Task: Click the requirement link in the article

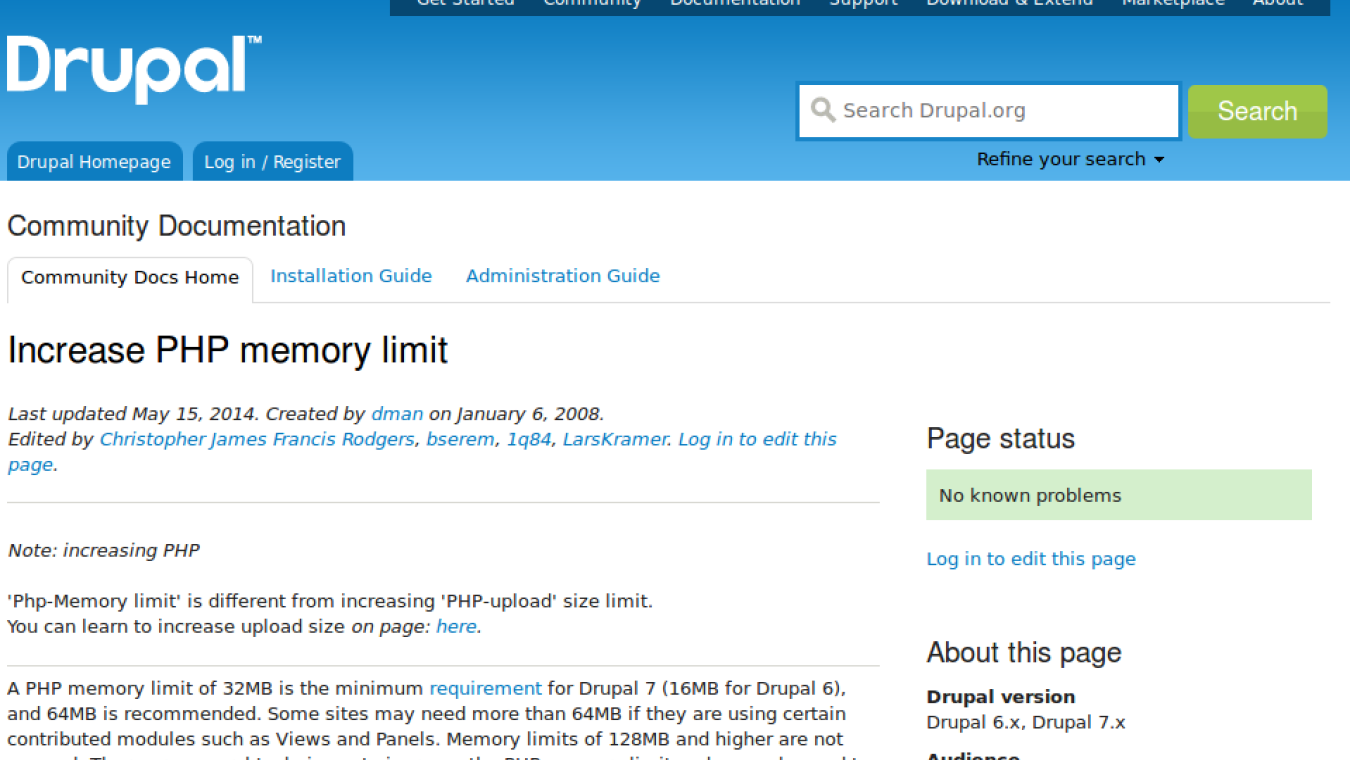Action: 485,688
